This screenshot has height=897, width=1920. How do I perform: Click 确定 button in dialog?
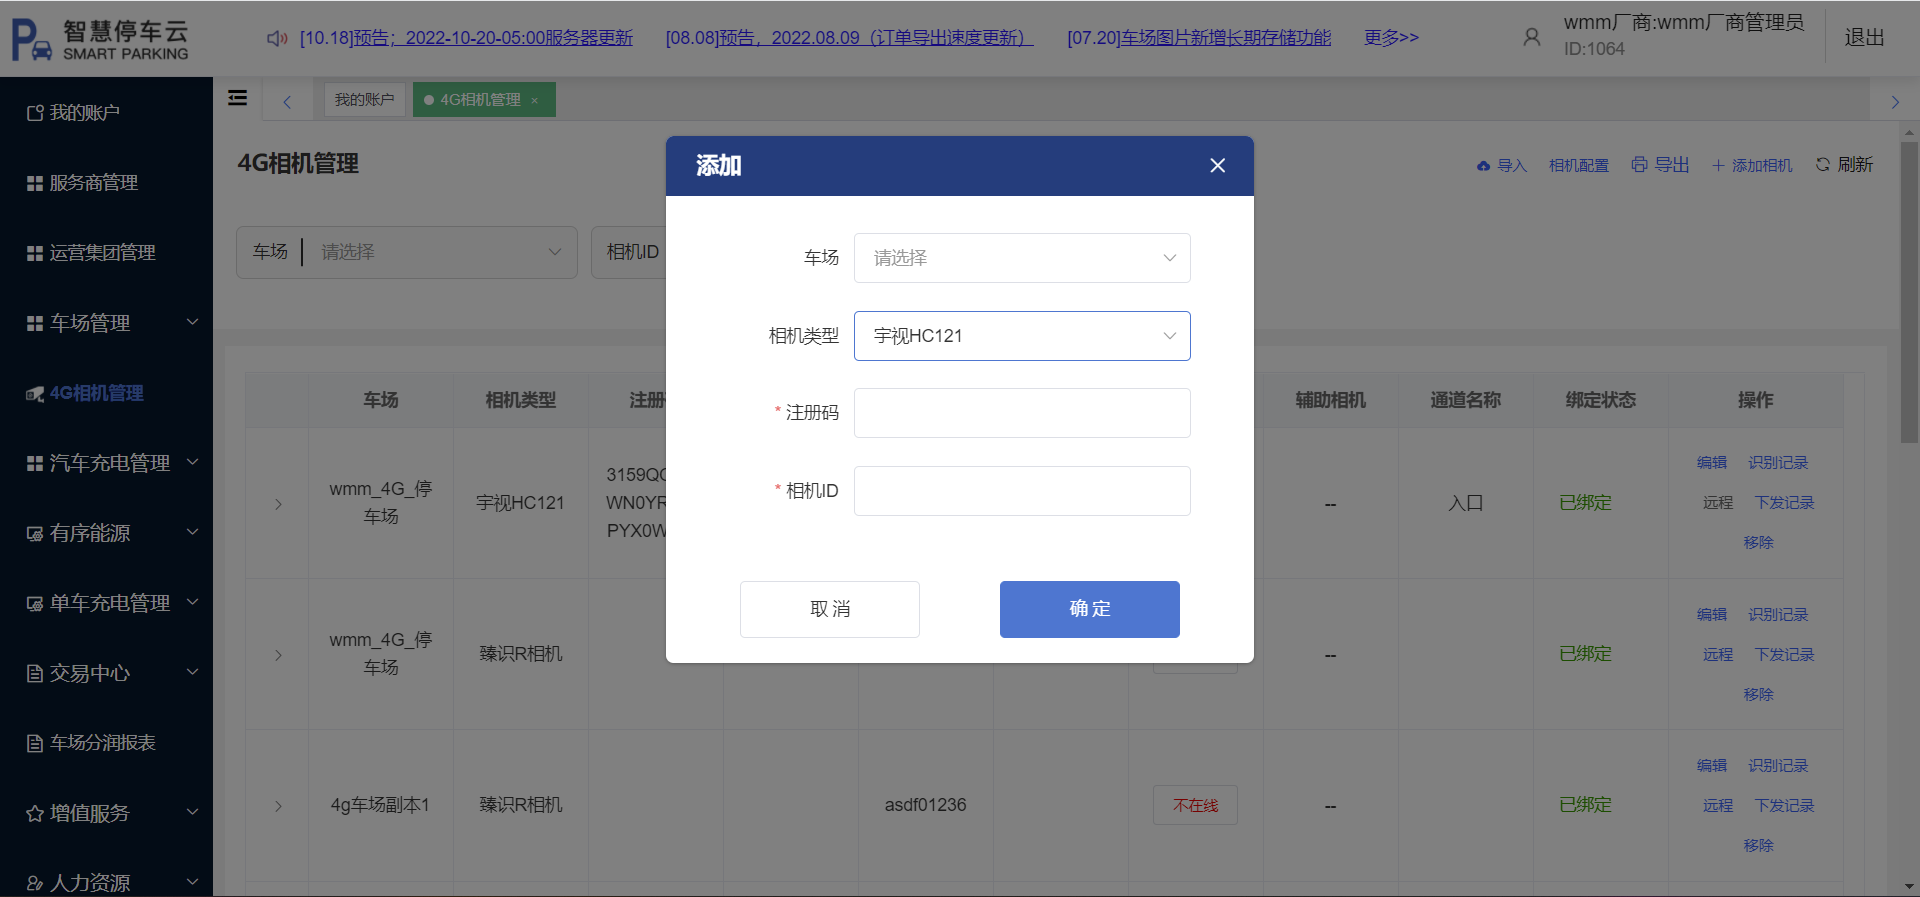coord(1090,609)
